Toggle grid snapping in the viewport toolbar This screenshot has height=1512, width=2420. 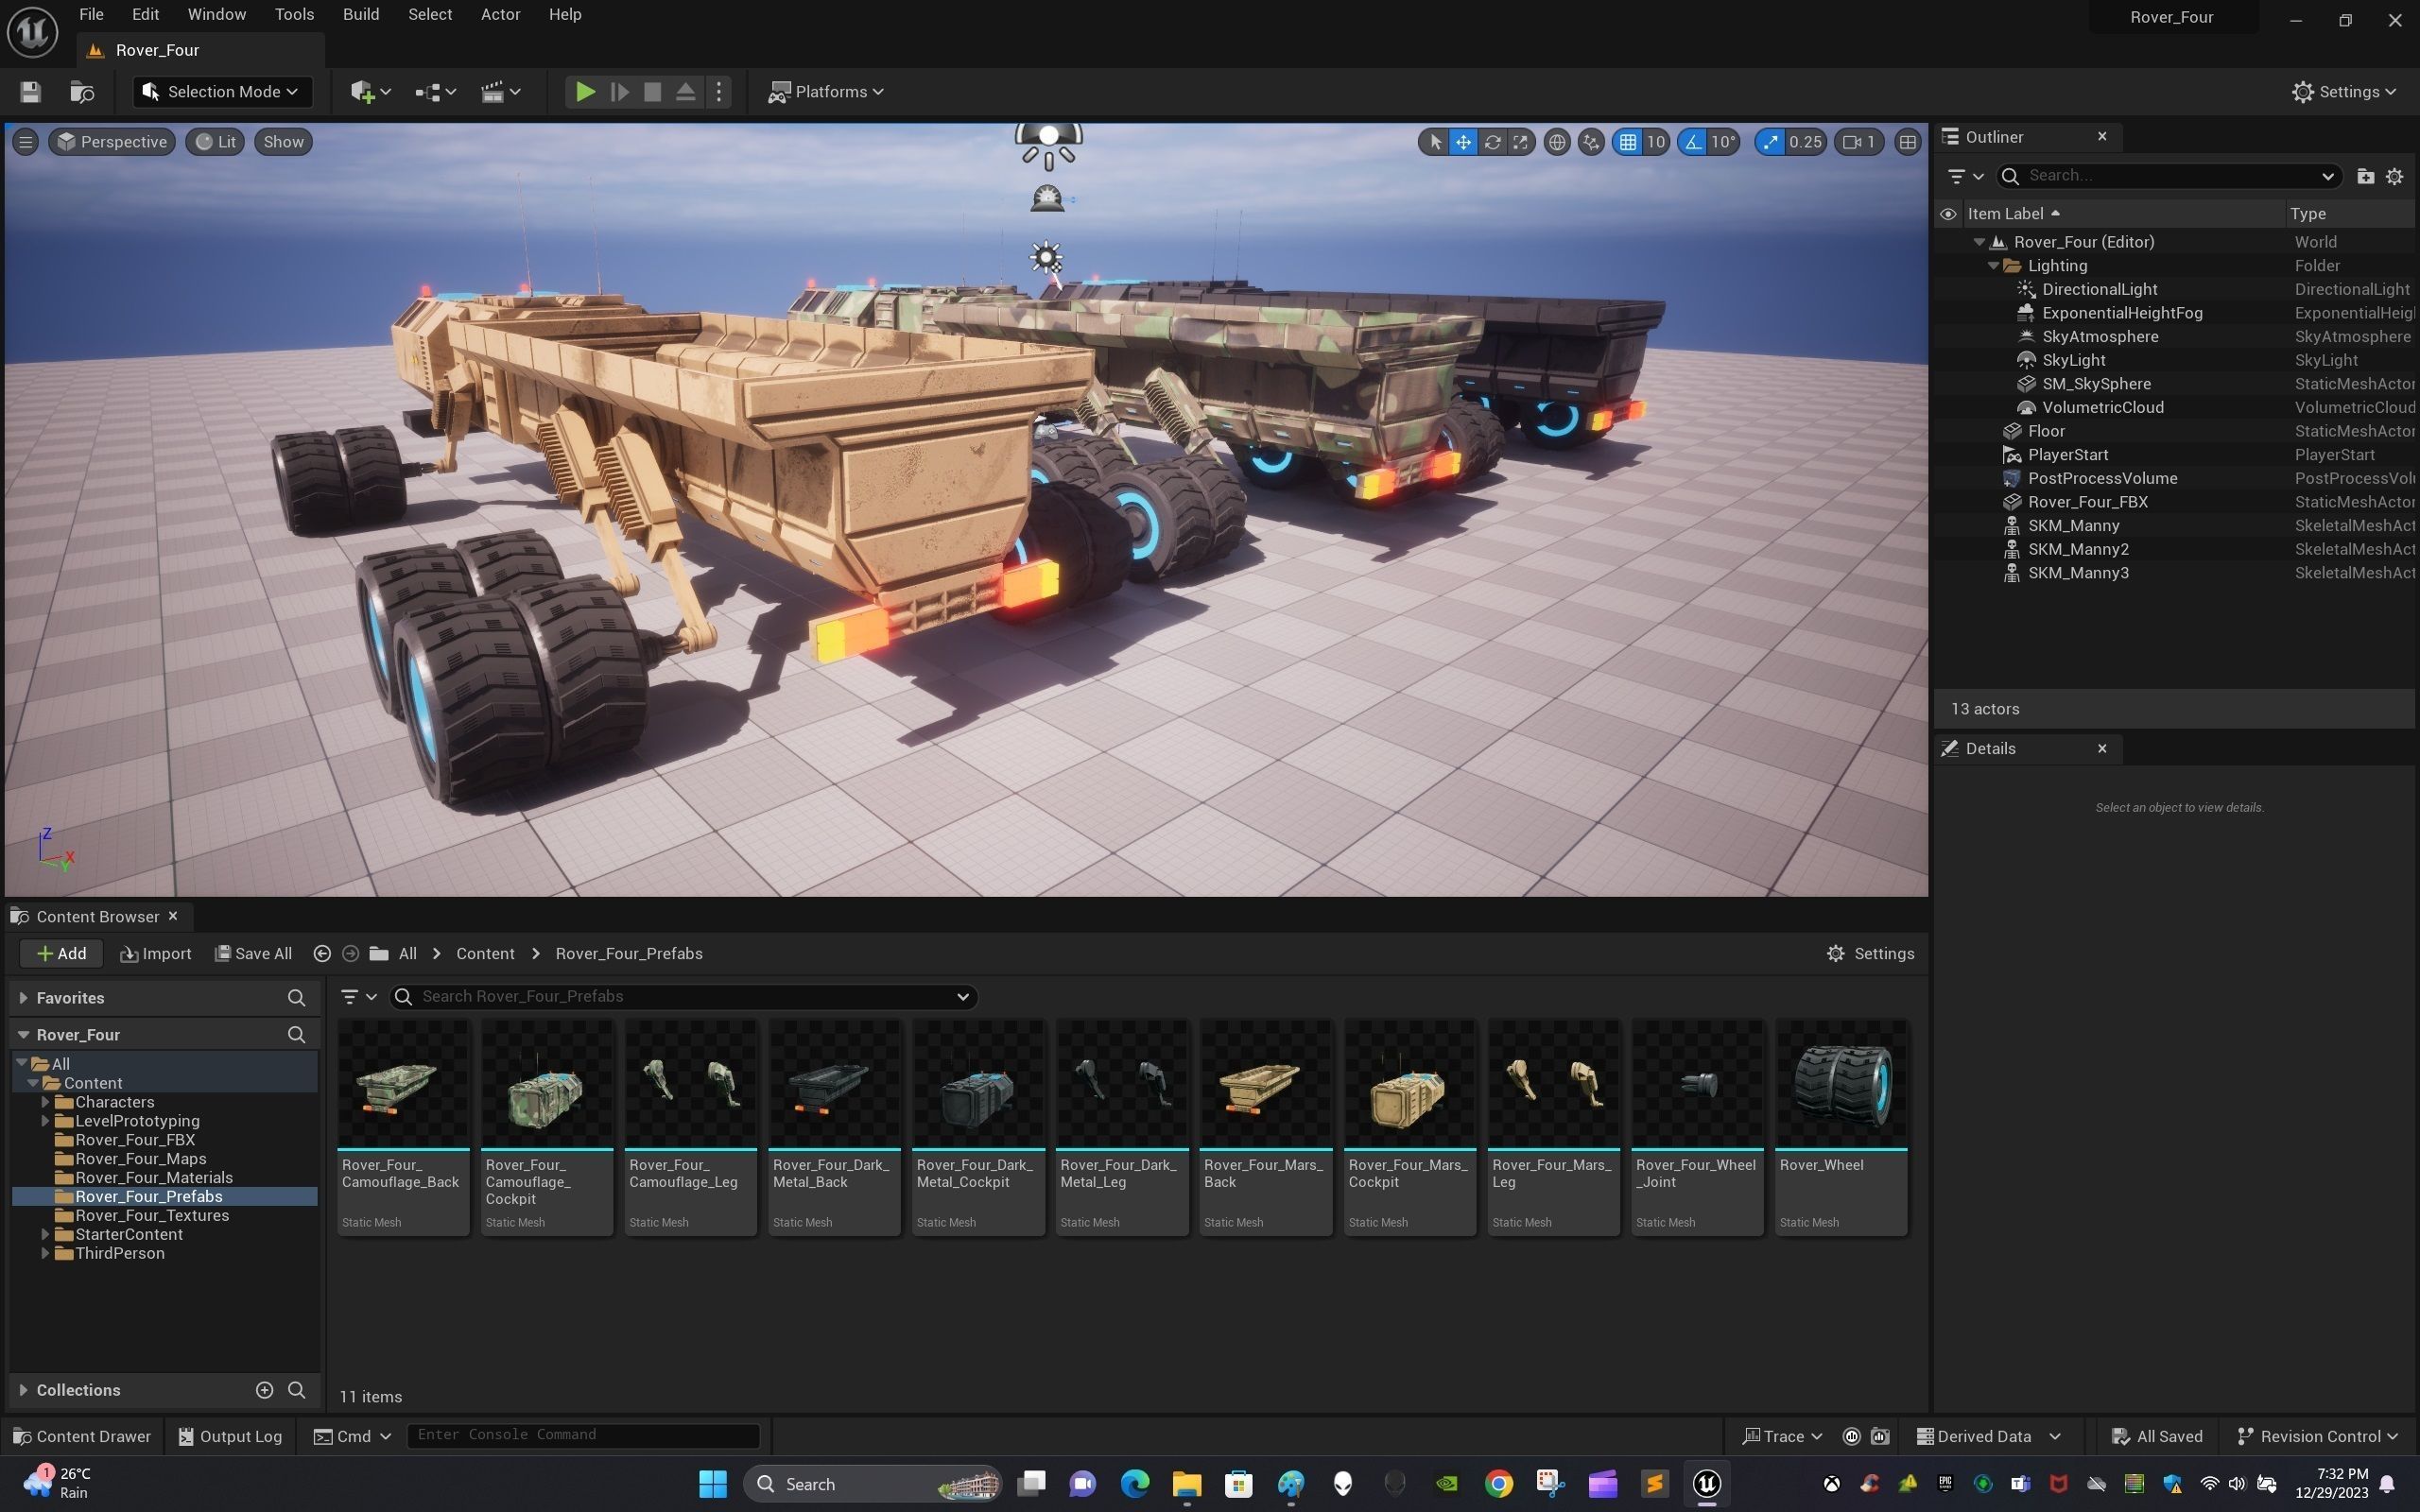pos(1628,142)
